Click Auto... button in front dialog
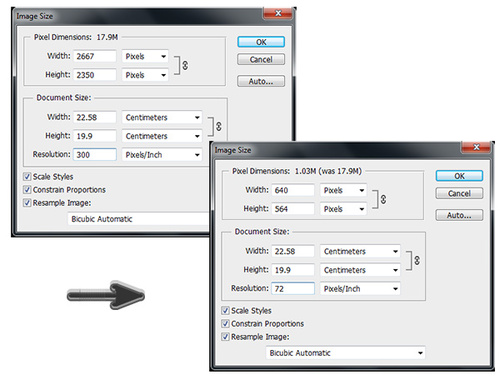 [459, 215]
